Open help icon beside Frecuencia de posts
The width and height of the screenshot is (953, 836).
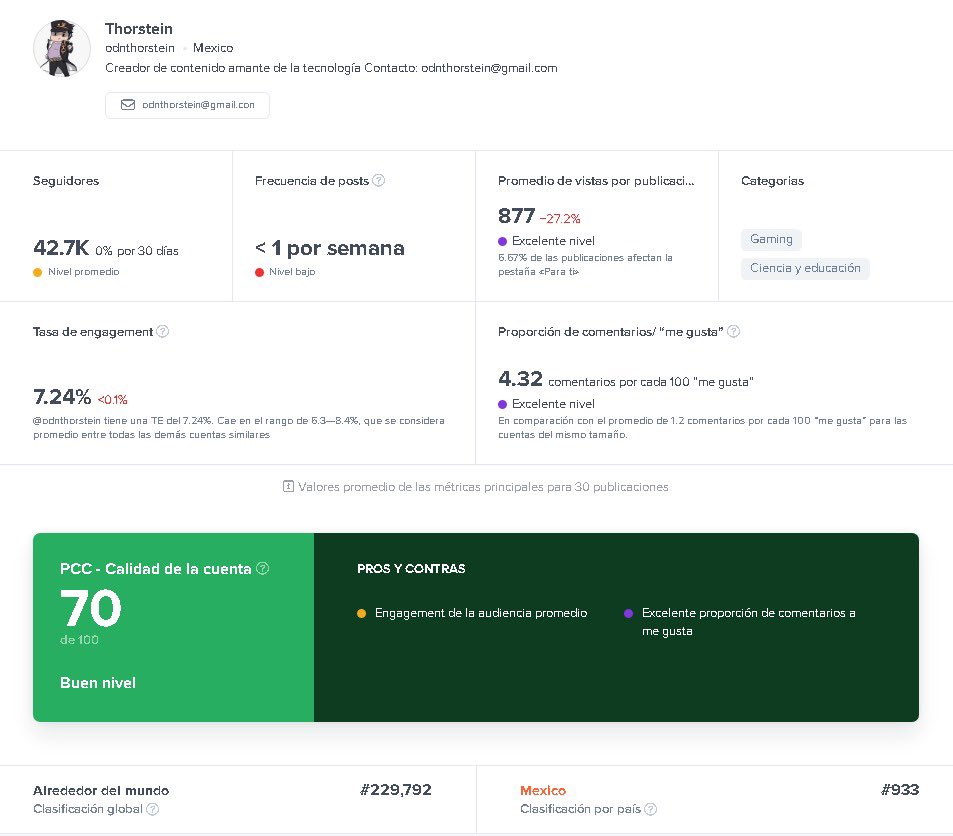pyautogui.click(x=378, y=180)
